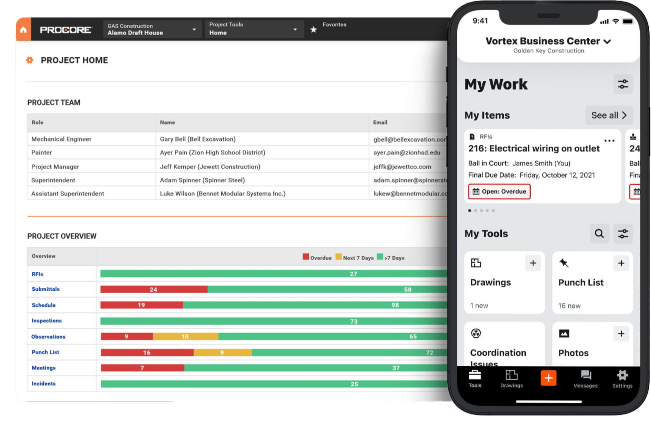Tap the Drawings blueprint icon on card
Viewport: 651px width, 435px height.
click(x=476, y=263)
